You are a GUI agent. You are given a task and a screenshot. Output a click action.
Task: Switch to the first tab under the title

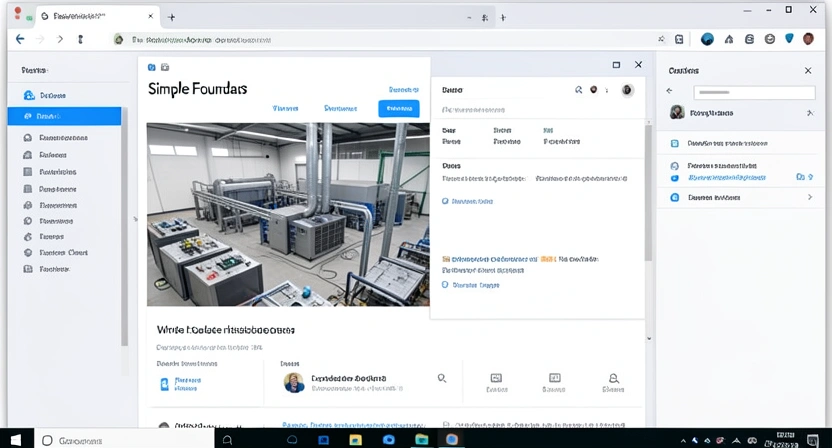(x=285, y=108)
